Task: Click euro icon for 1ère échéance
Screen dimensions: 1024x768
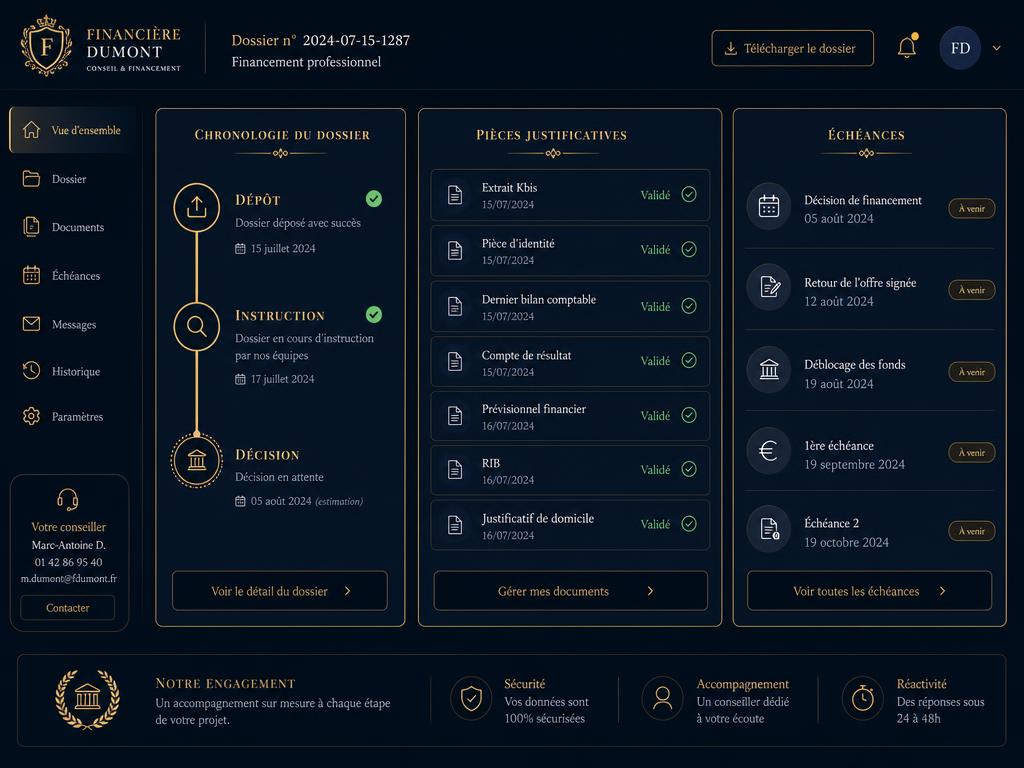Action: tap(769, 450)
